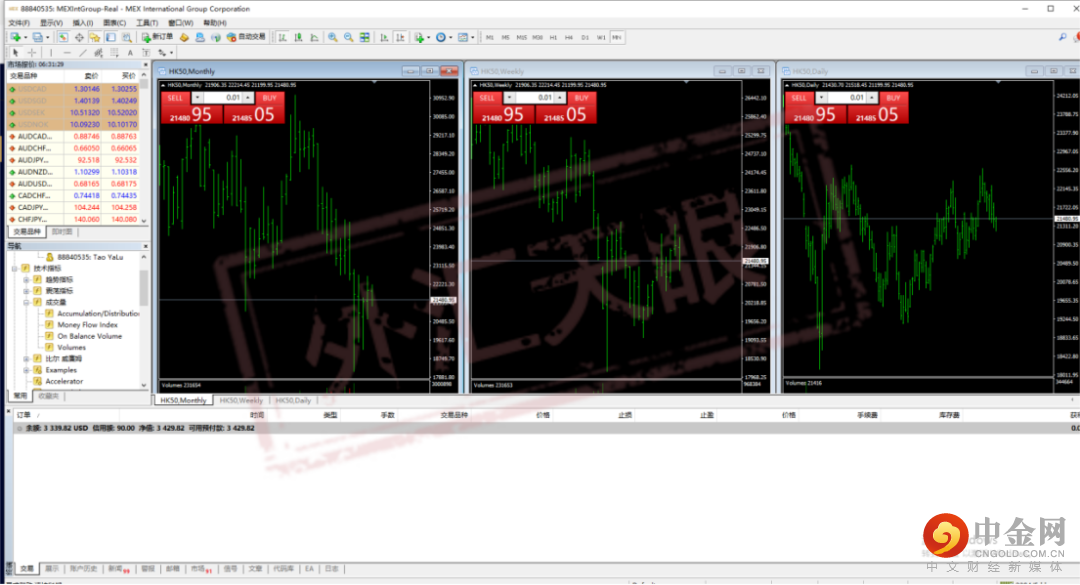Switch to bar chart icon
The width and height of the screenshot is (1080, 585).
pyautogui.click(x=282, y=37)
